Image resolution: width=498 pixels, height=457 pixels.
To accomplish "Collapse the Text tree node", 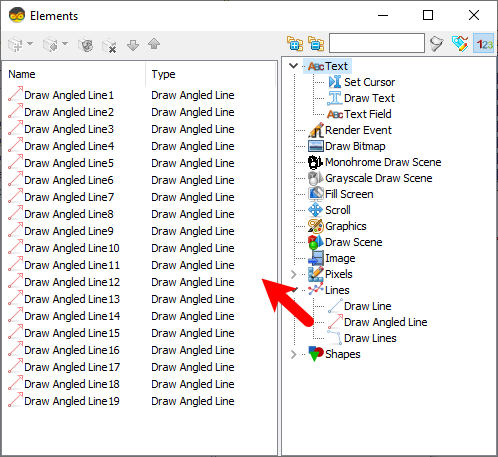I will click(x=293, y=66).
